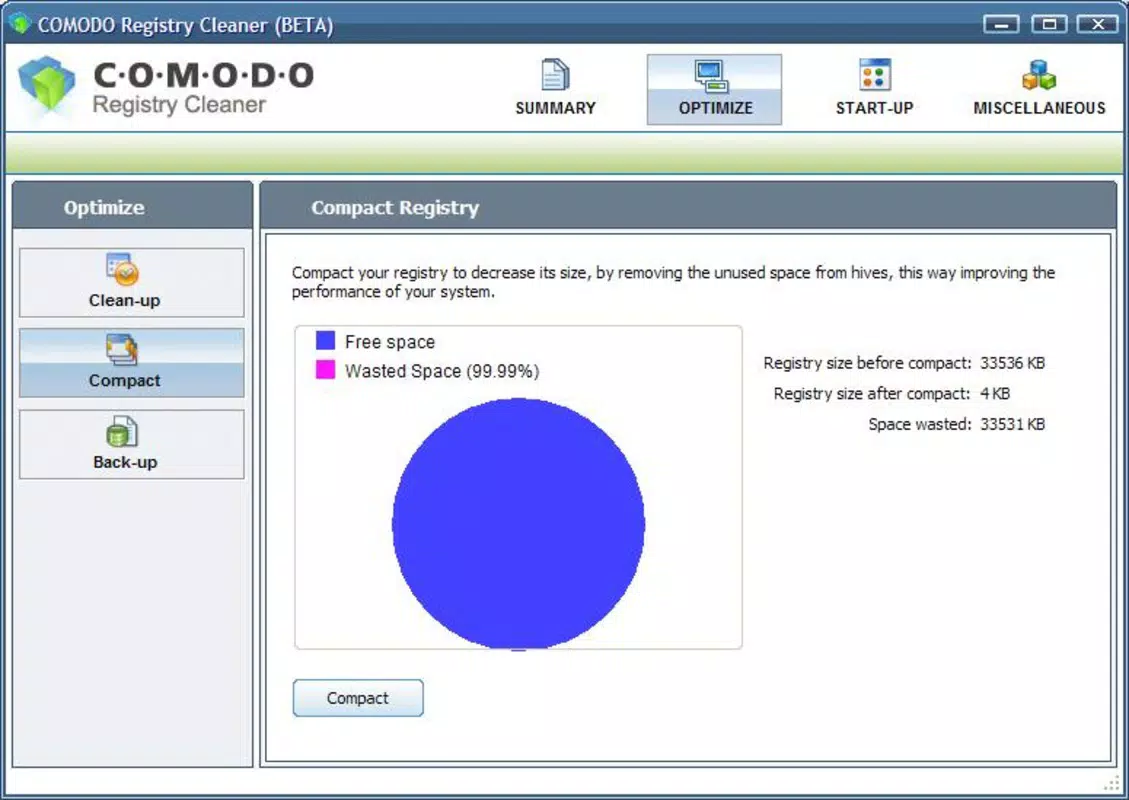
Task: Open the Back-up section
Action: (132, 444)
